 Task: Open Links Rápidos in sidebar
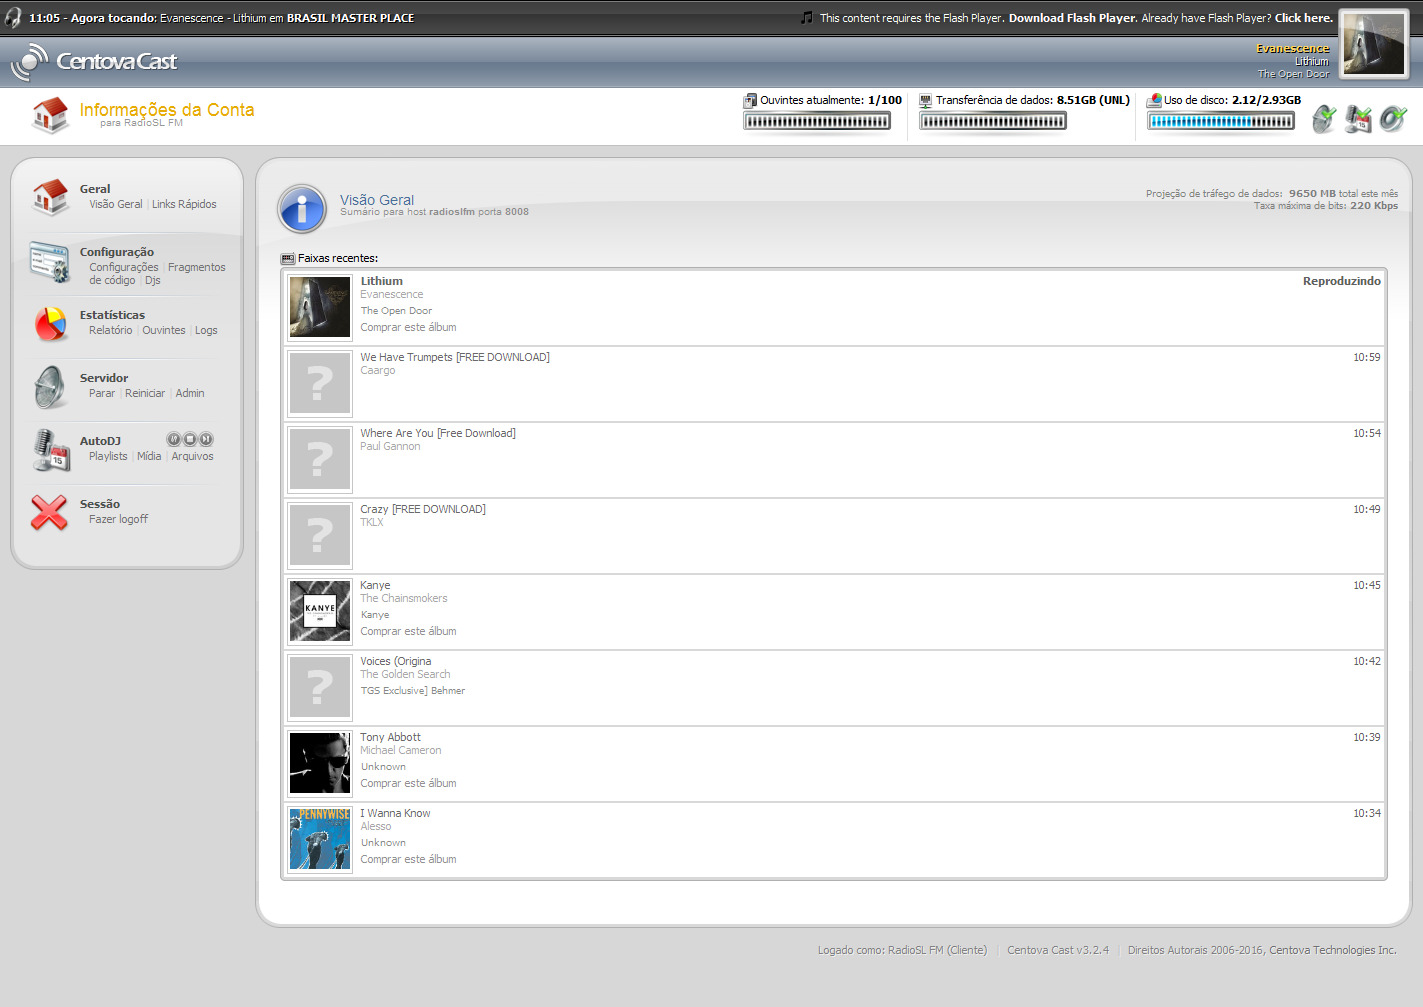[184, 204]
